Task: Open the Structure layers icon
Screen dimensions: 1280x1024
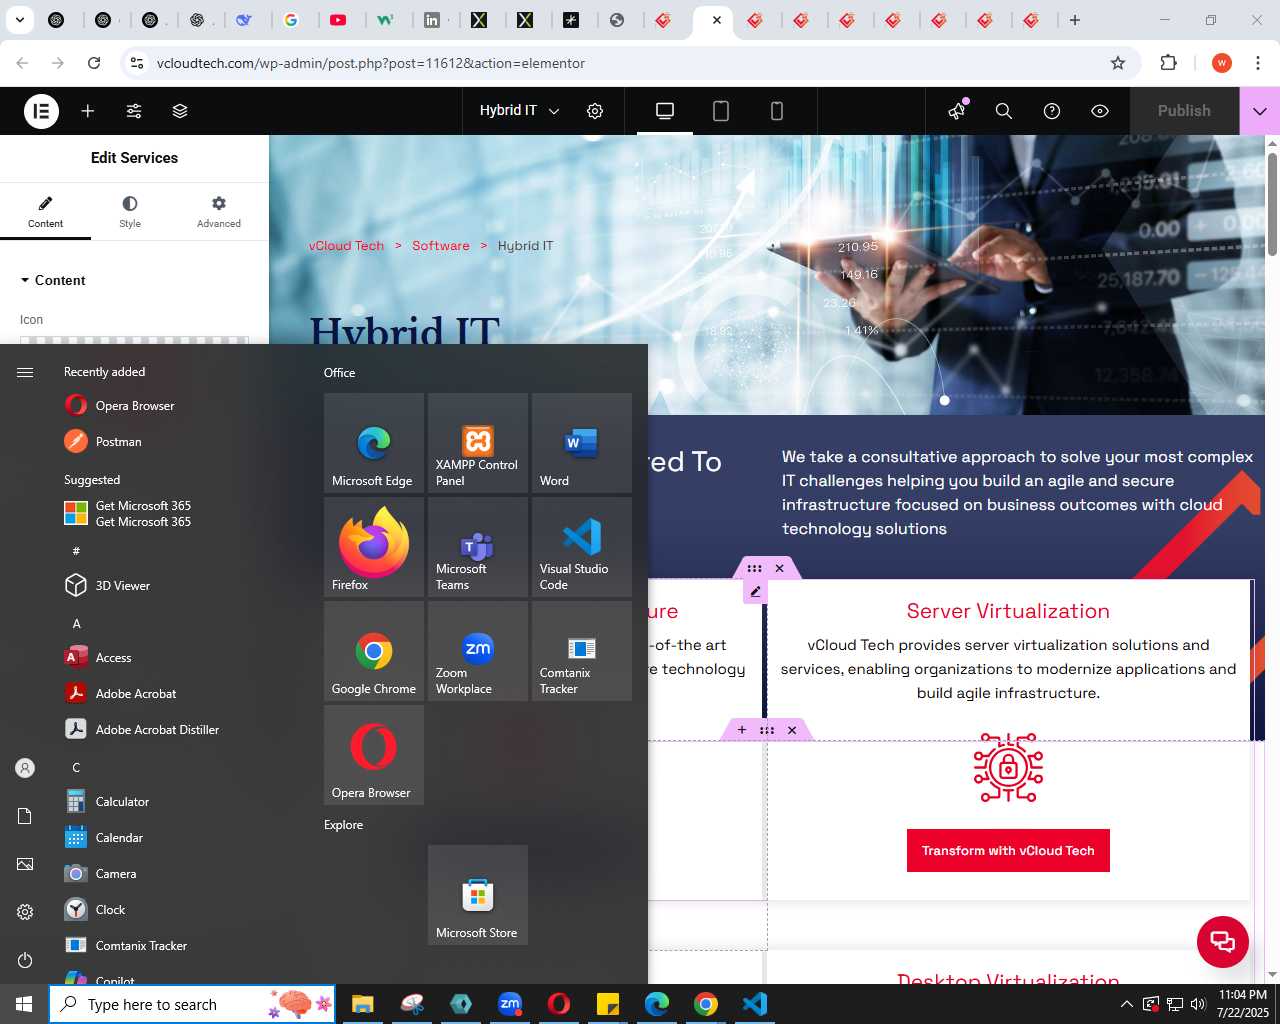Action: 180,111
